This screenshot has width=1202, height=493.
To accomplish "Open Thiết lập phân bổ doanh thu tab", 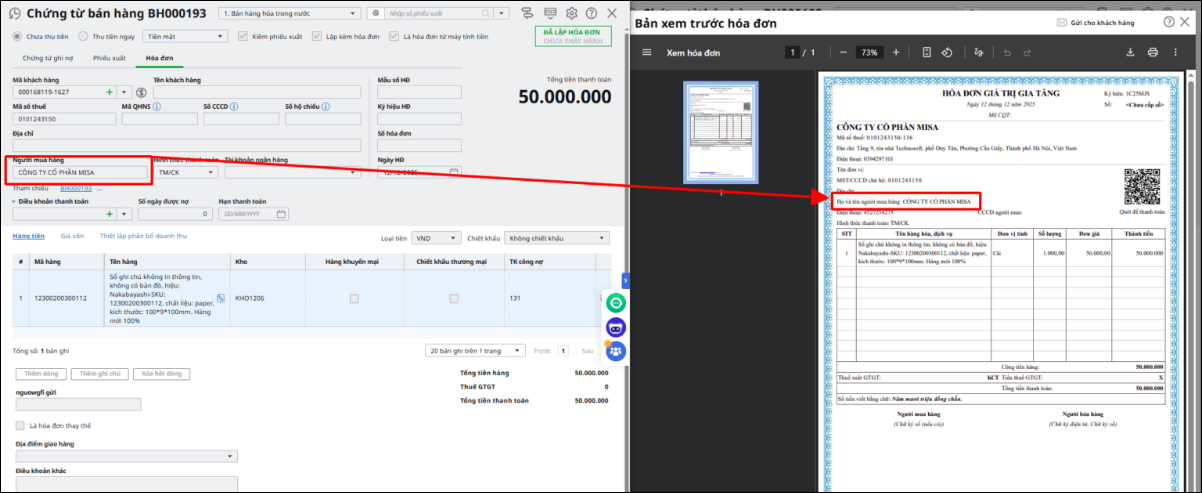I will click(x=143, y=236).
